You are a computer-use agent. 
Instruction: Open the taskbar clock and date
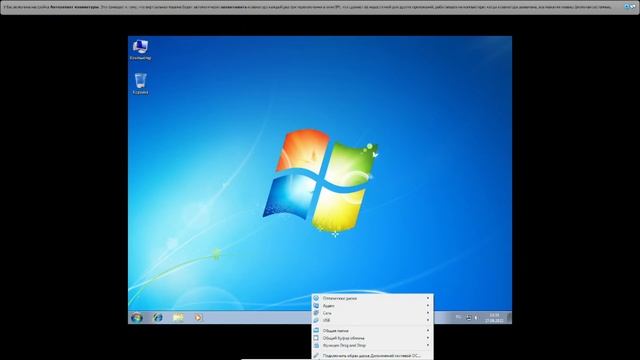[494, 318]
